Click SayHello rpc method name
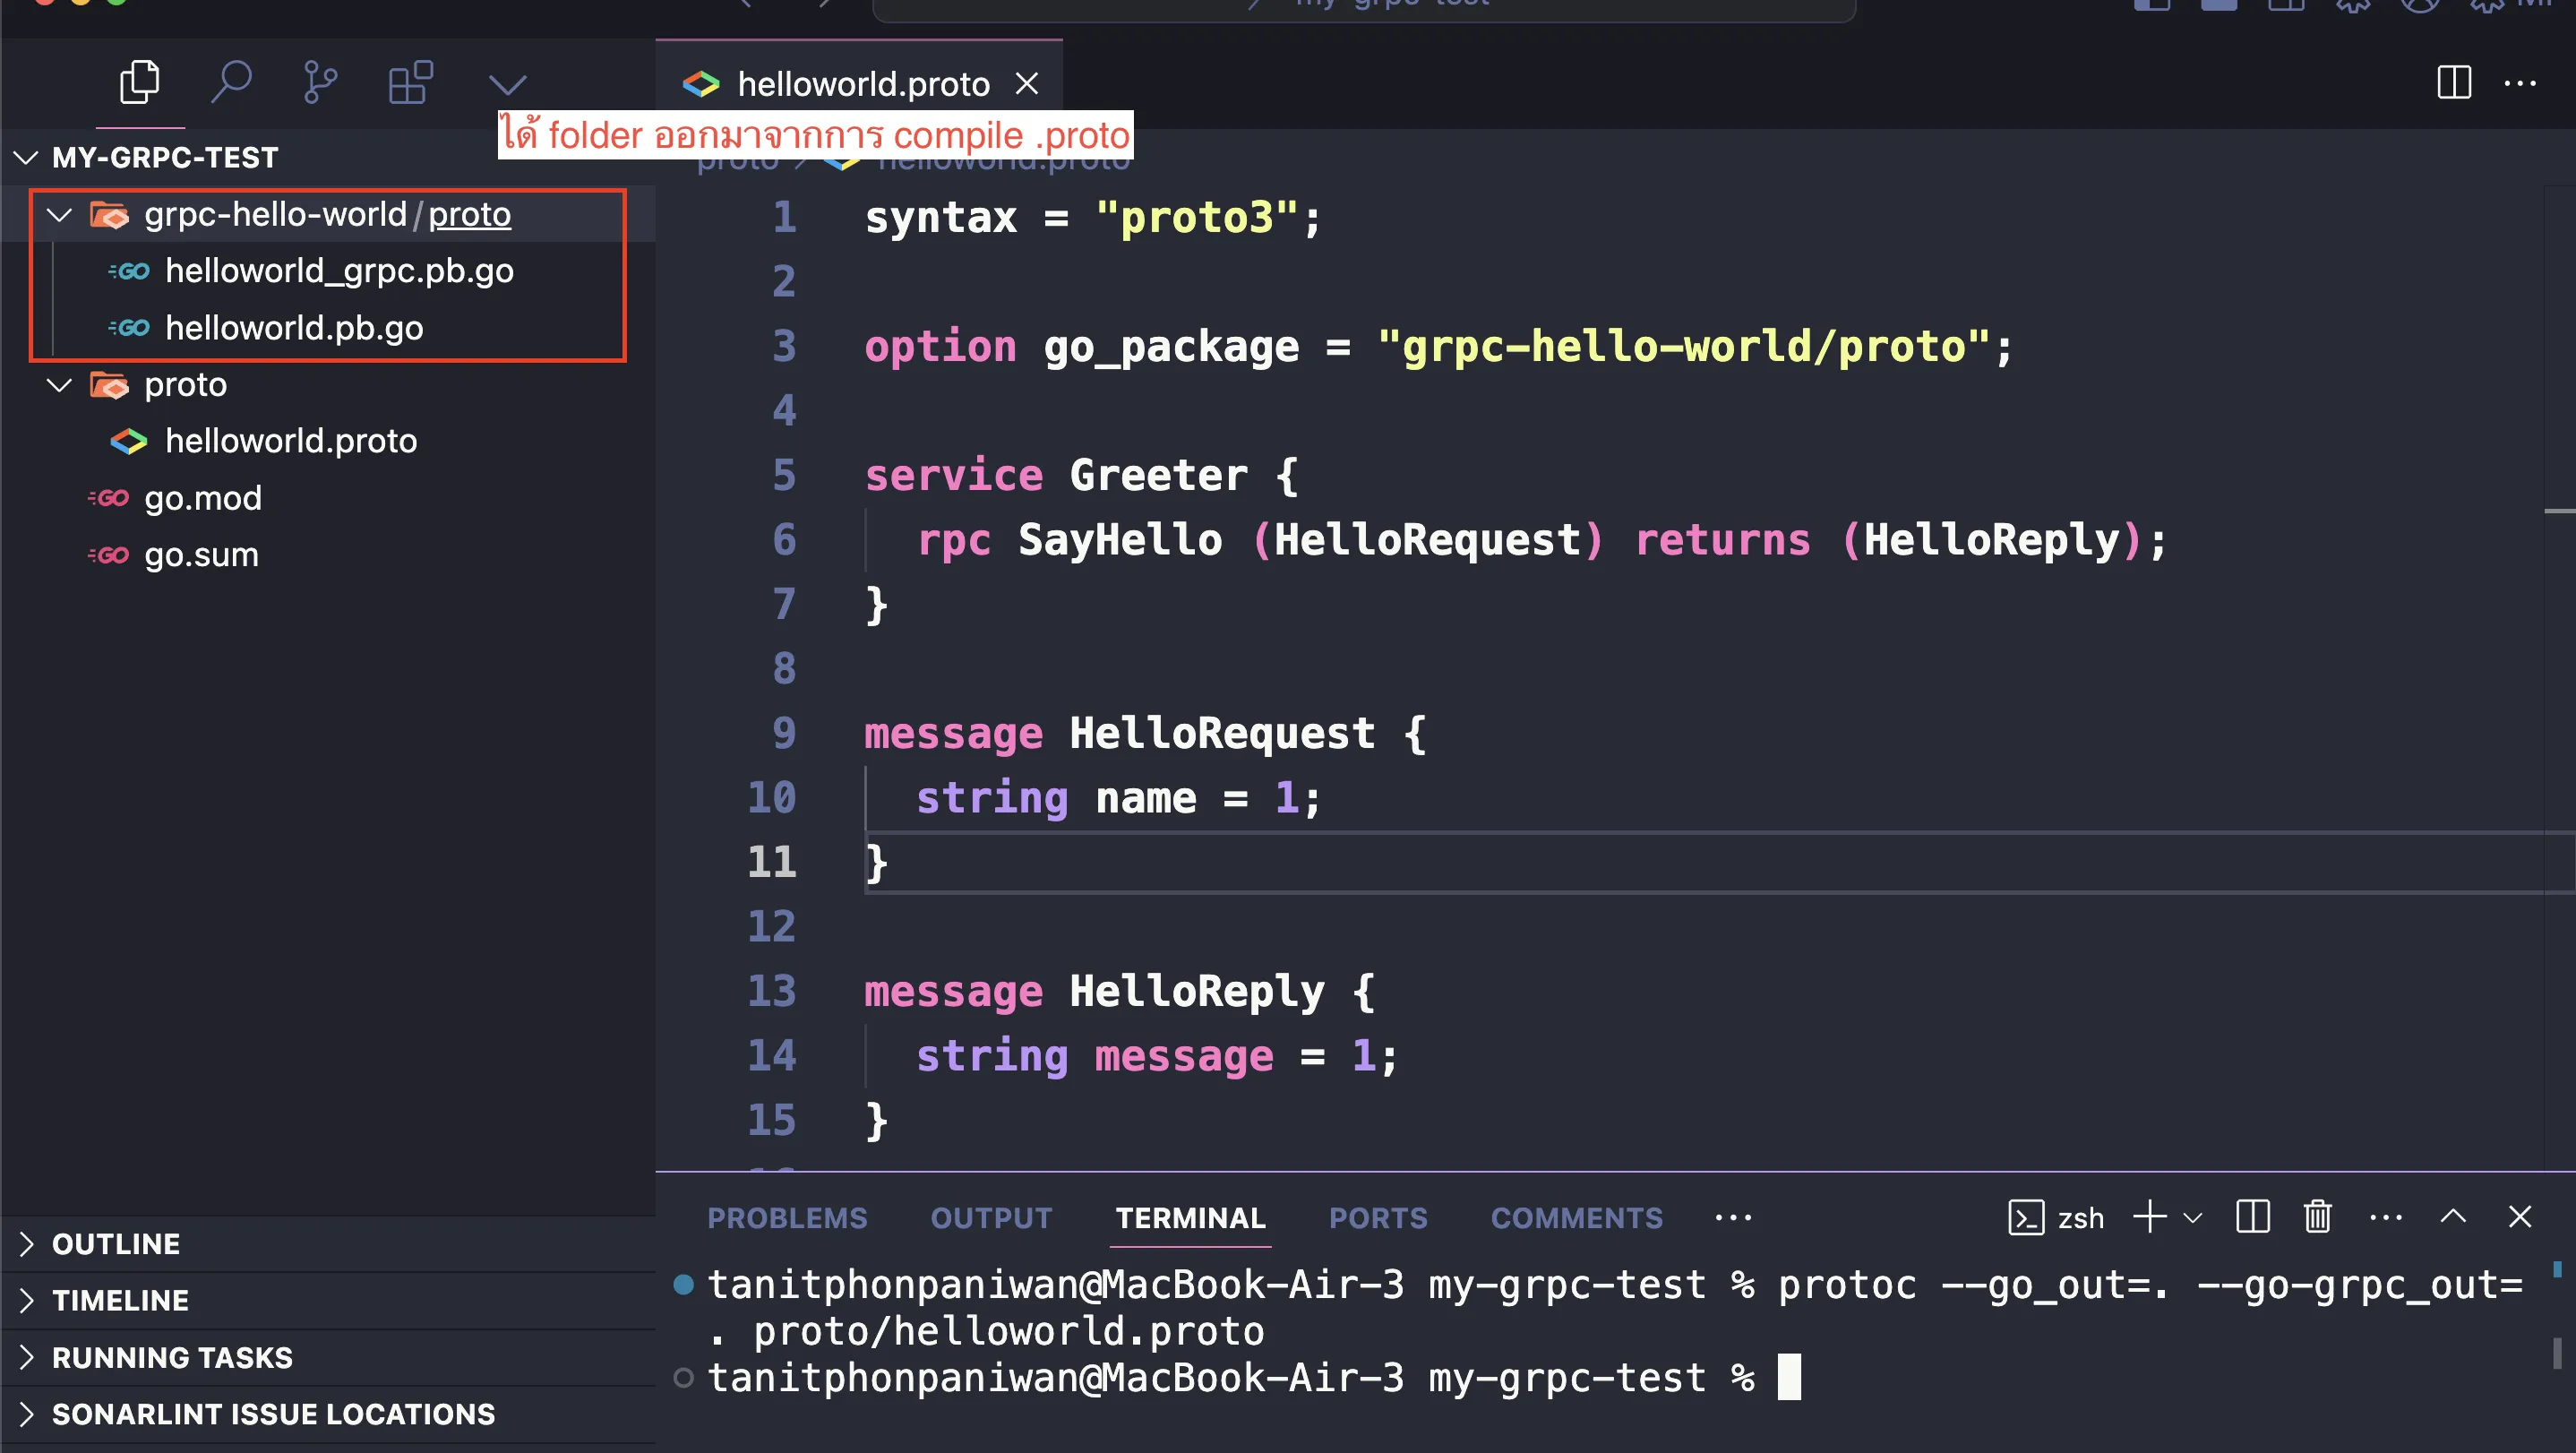This screenshot has height=1453, width=2576. tap(1119, 540)
